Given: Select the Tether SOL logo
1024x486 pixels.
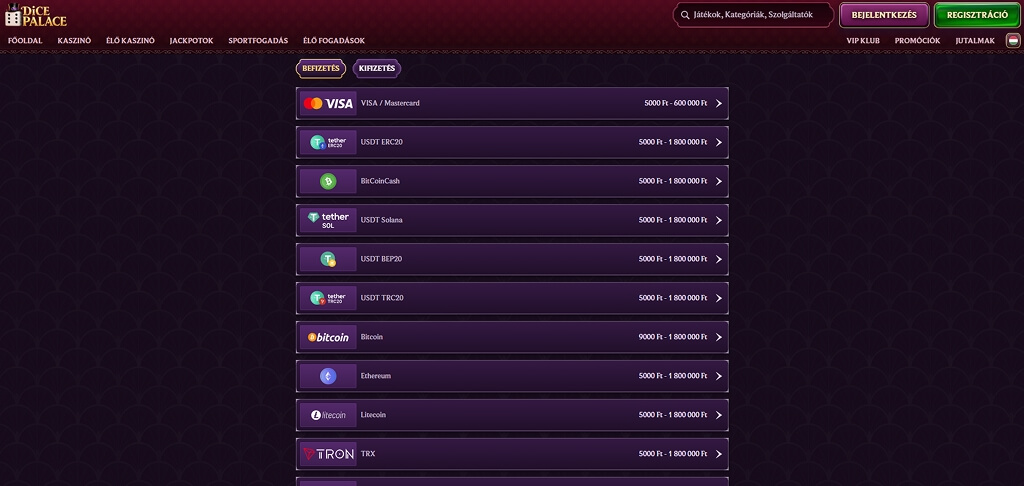Looking at the screenshot, I should 328,220.
